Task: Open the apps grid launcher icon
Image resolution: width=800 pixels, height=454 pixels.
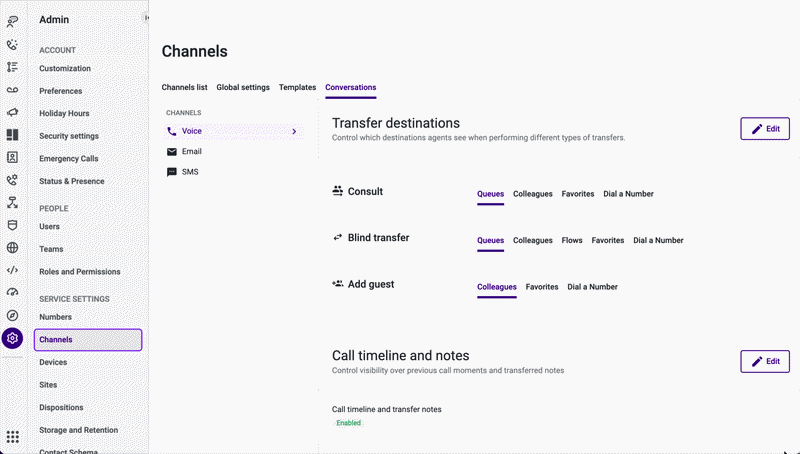Action: click(x=12, y=437)
